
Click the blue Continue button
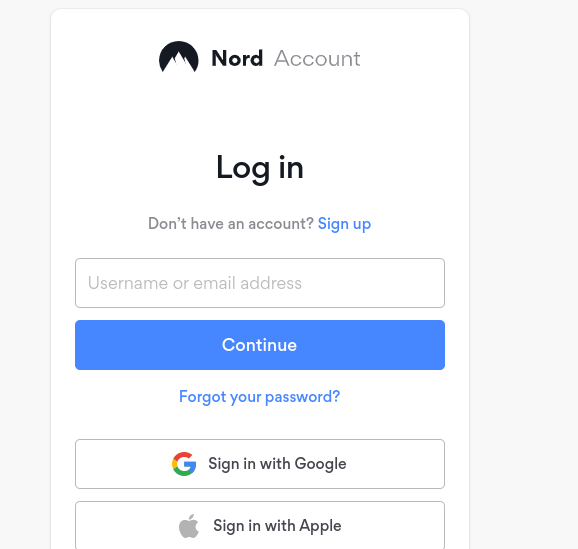coord(260,345)
